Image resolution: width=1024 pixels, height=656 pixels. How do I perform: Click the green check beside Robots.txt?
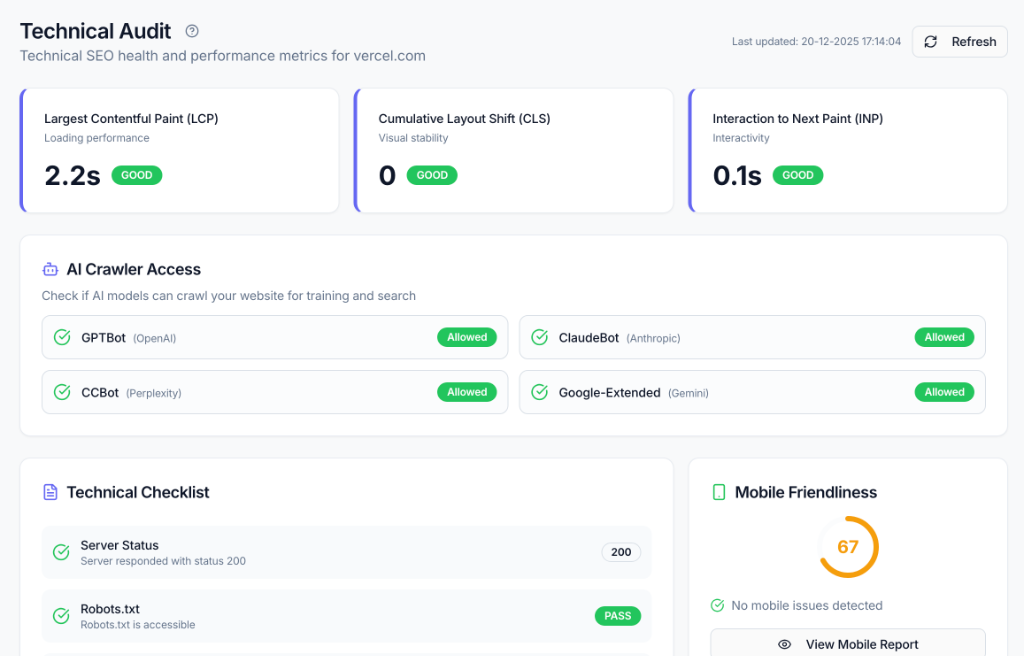(x=60, y=615)
